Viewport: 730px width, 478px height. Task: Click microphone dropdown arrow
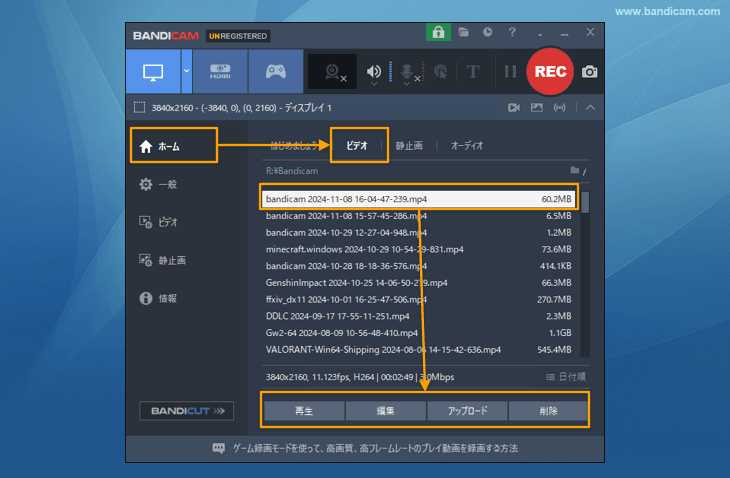tap(406, 84)
